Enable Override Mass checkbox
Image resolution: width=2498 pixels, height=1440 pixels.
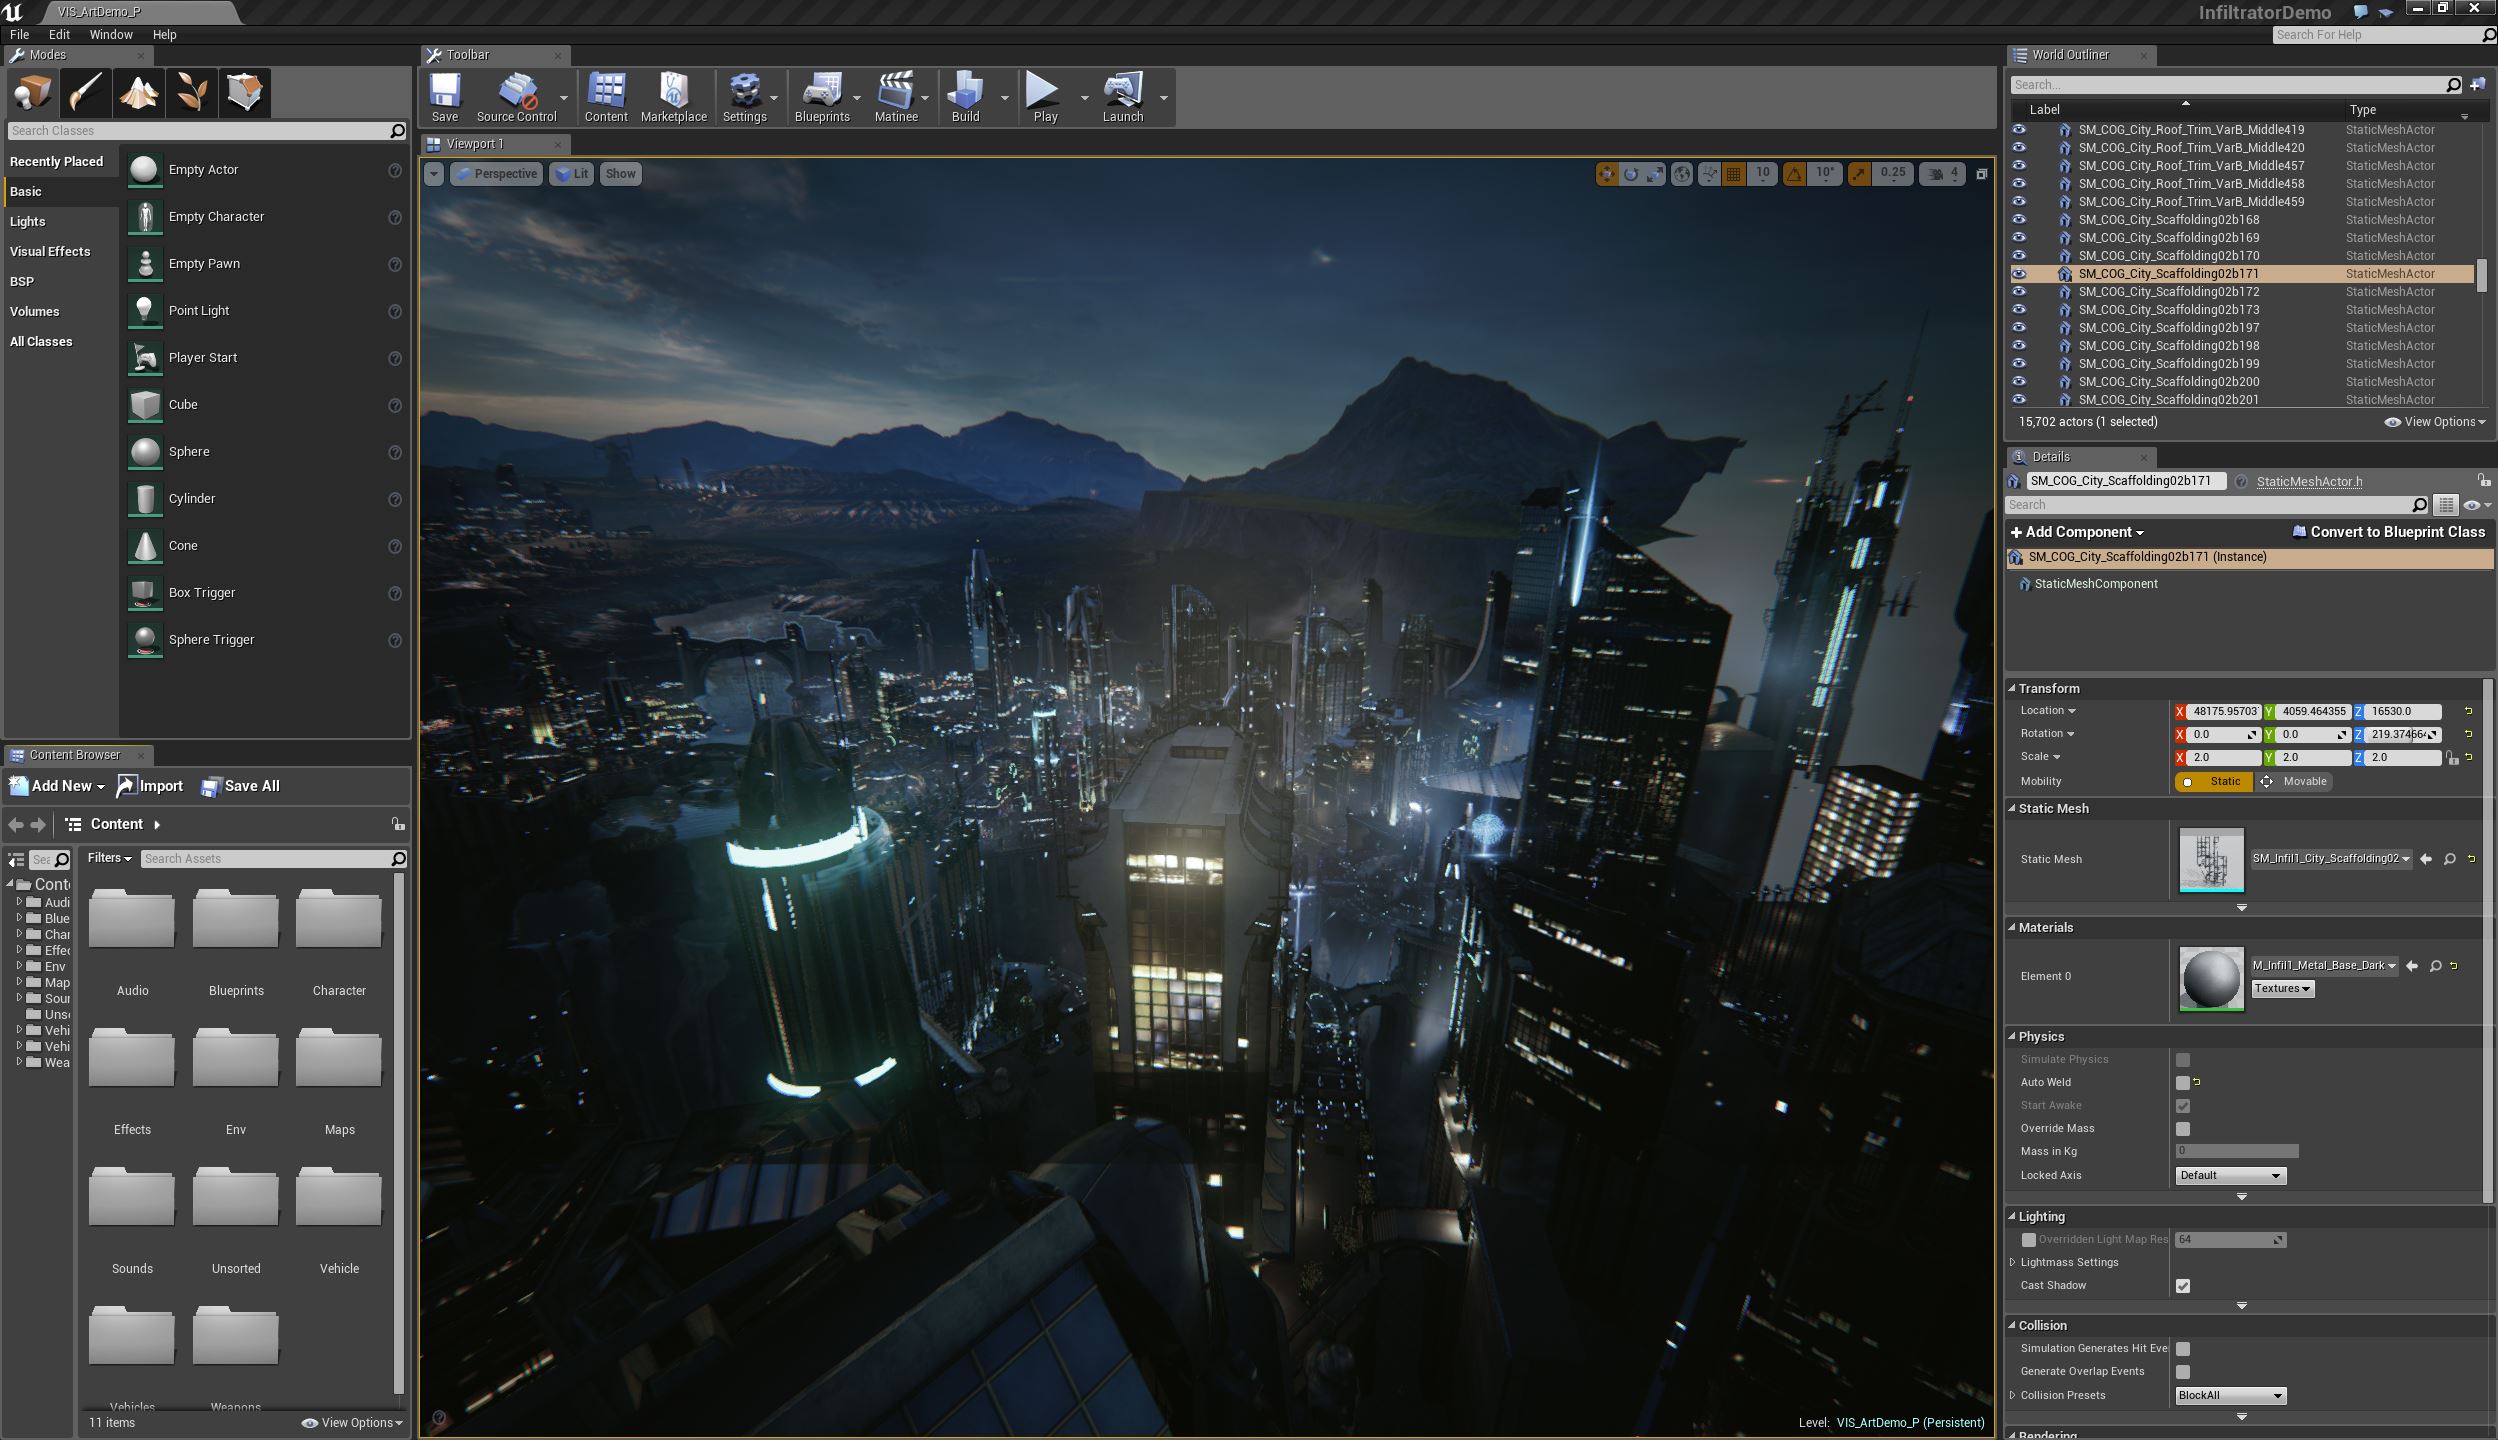[x=2182, y=1128]
